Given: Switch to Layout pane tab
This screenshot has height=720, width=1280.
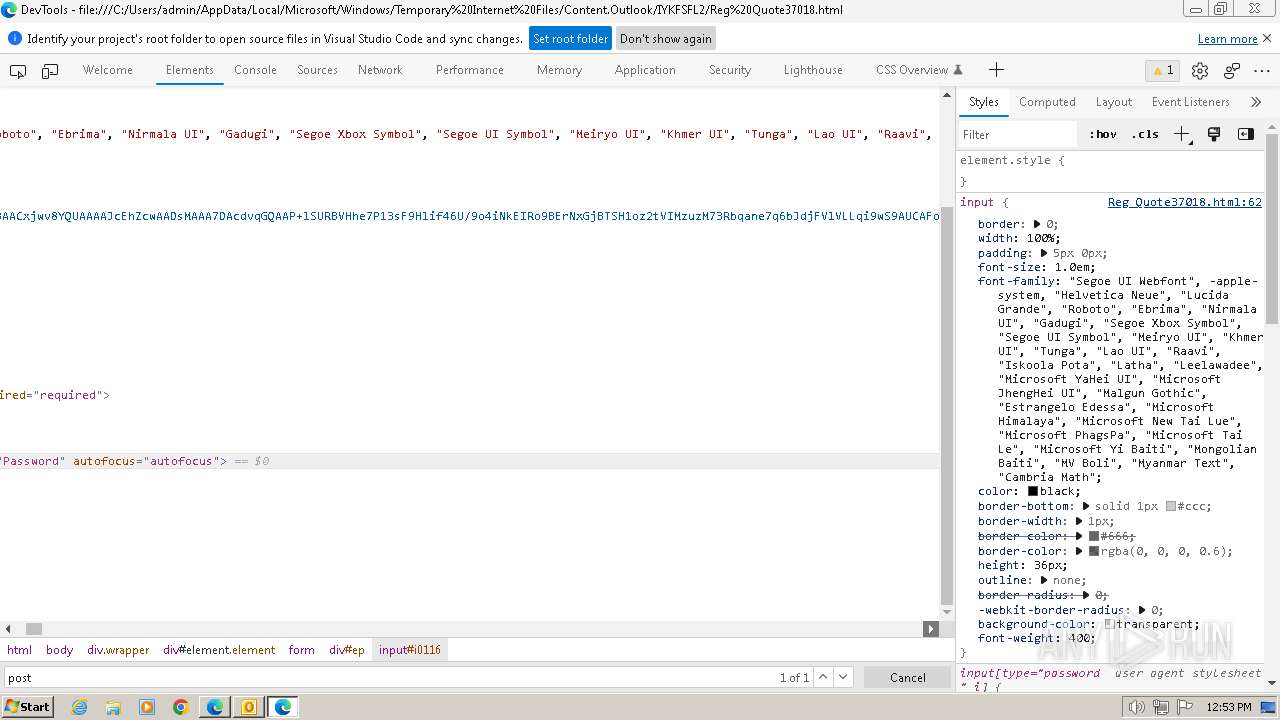Looking at the screenshot, I should tap(1113, 102).
